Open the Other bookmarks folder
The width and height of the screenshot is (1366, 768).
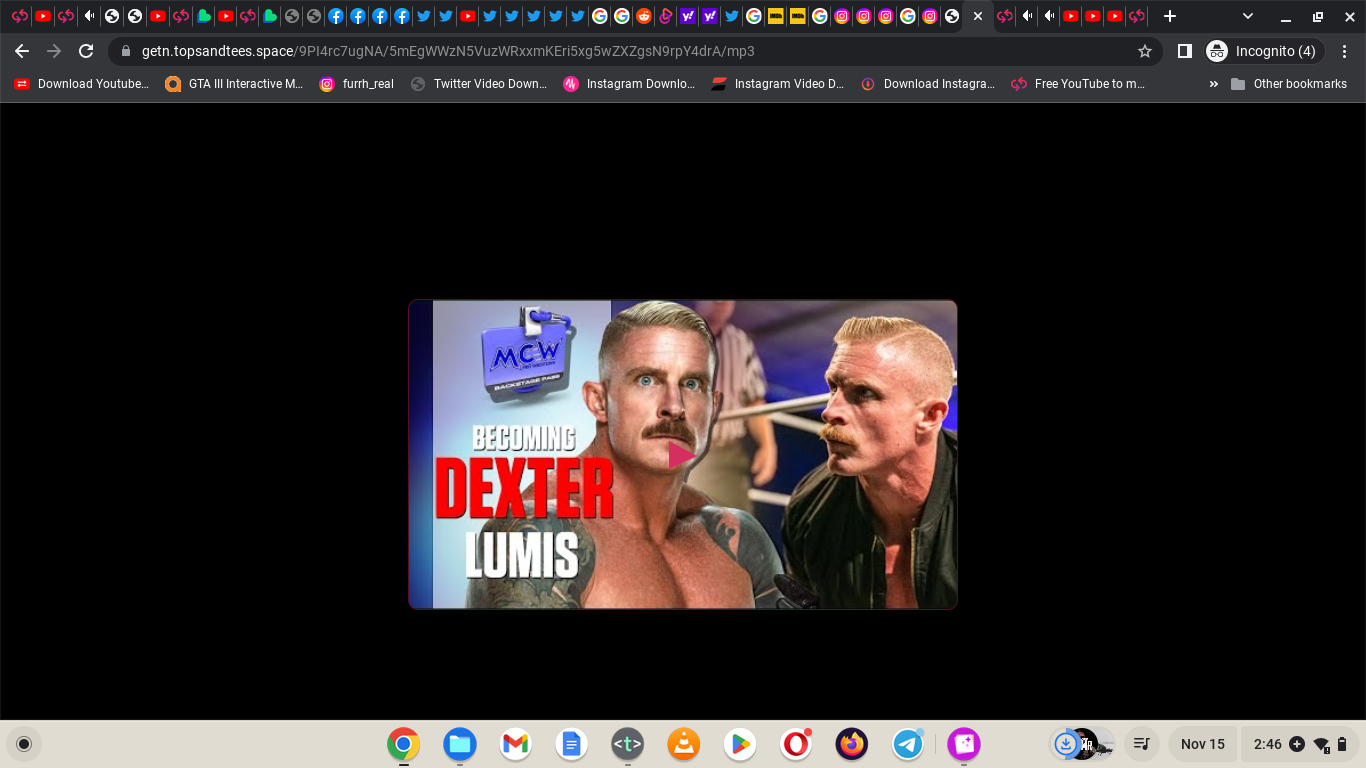[1289, 84]
